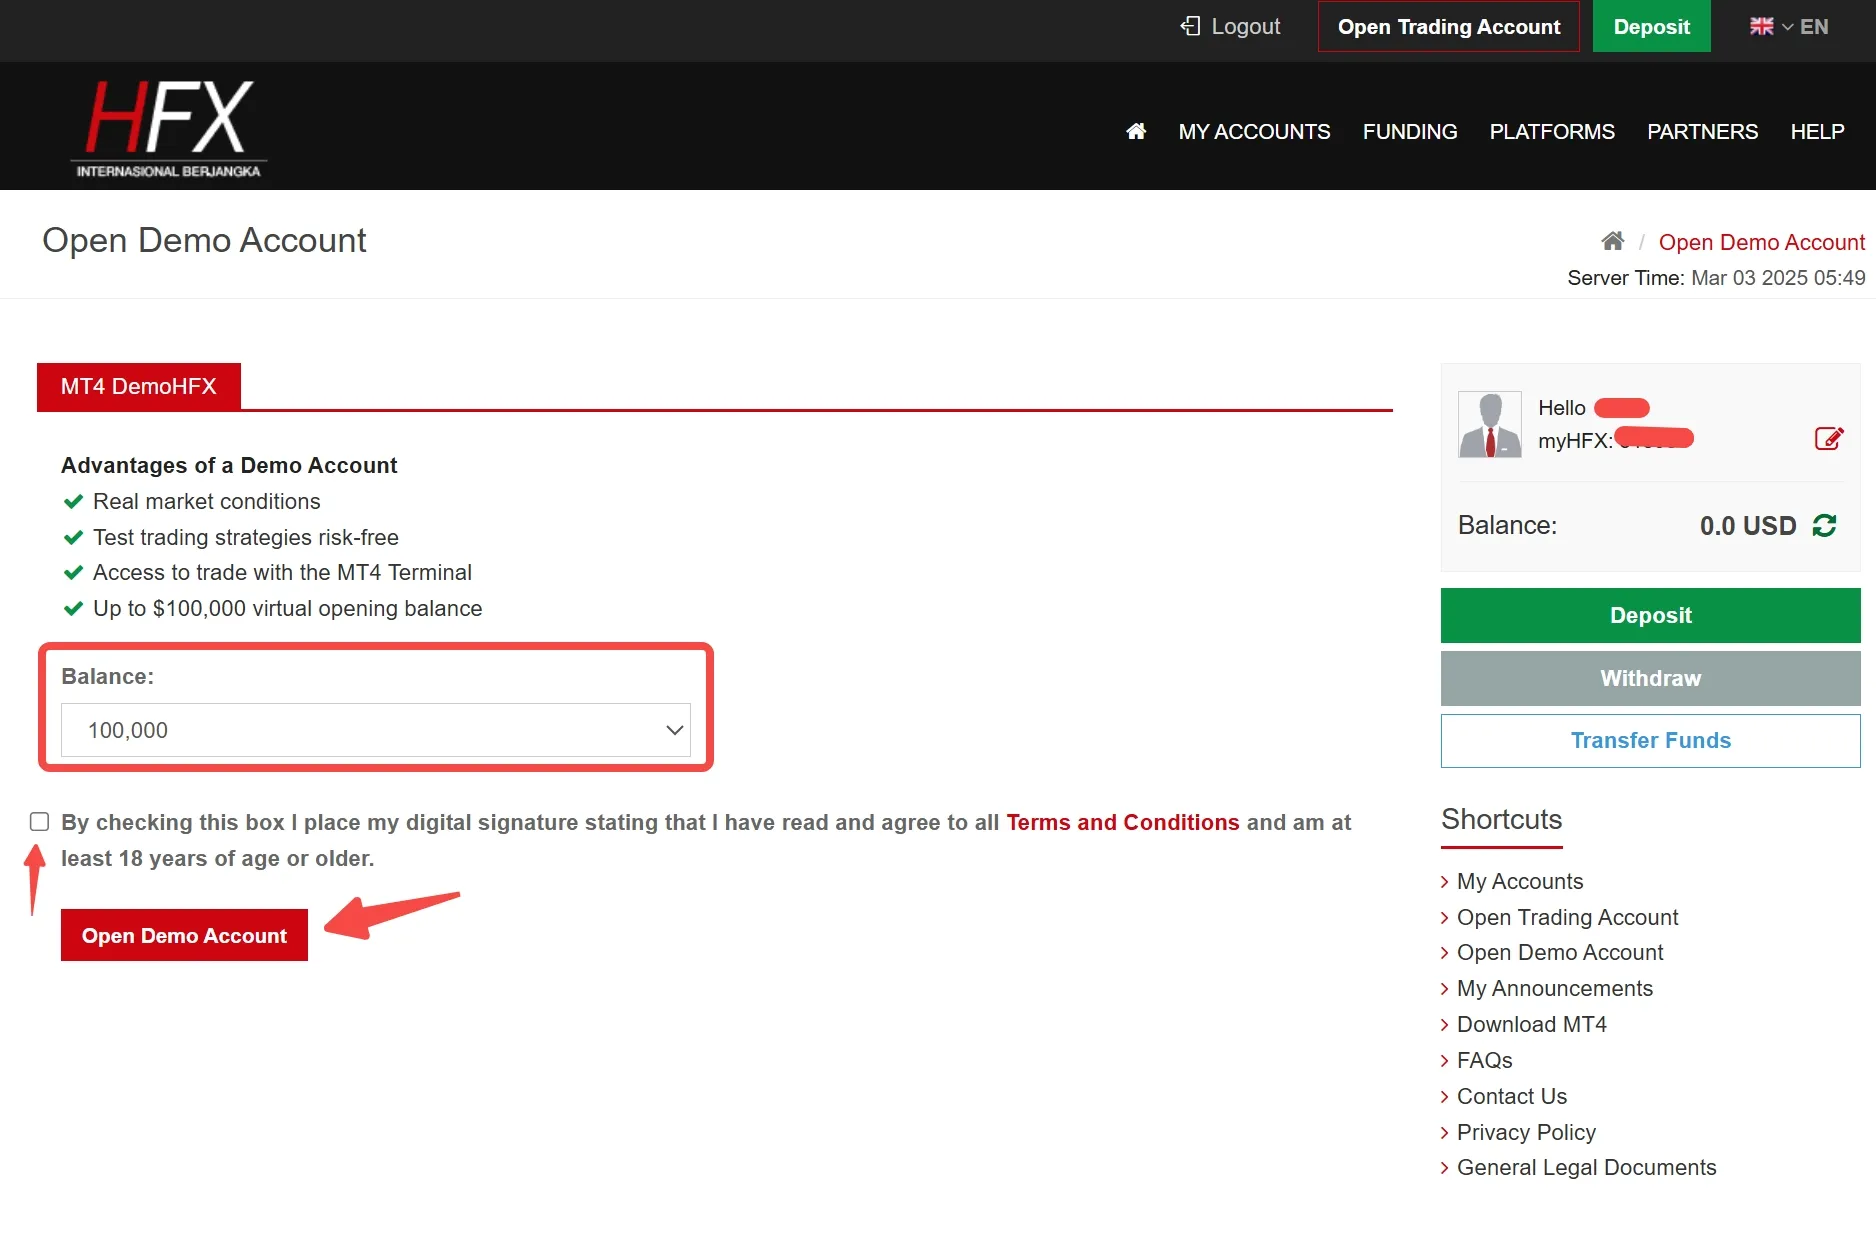
Task: Click the breadcrumb home icon
Action: click(x=1612, y=241)
